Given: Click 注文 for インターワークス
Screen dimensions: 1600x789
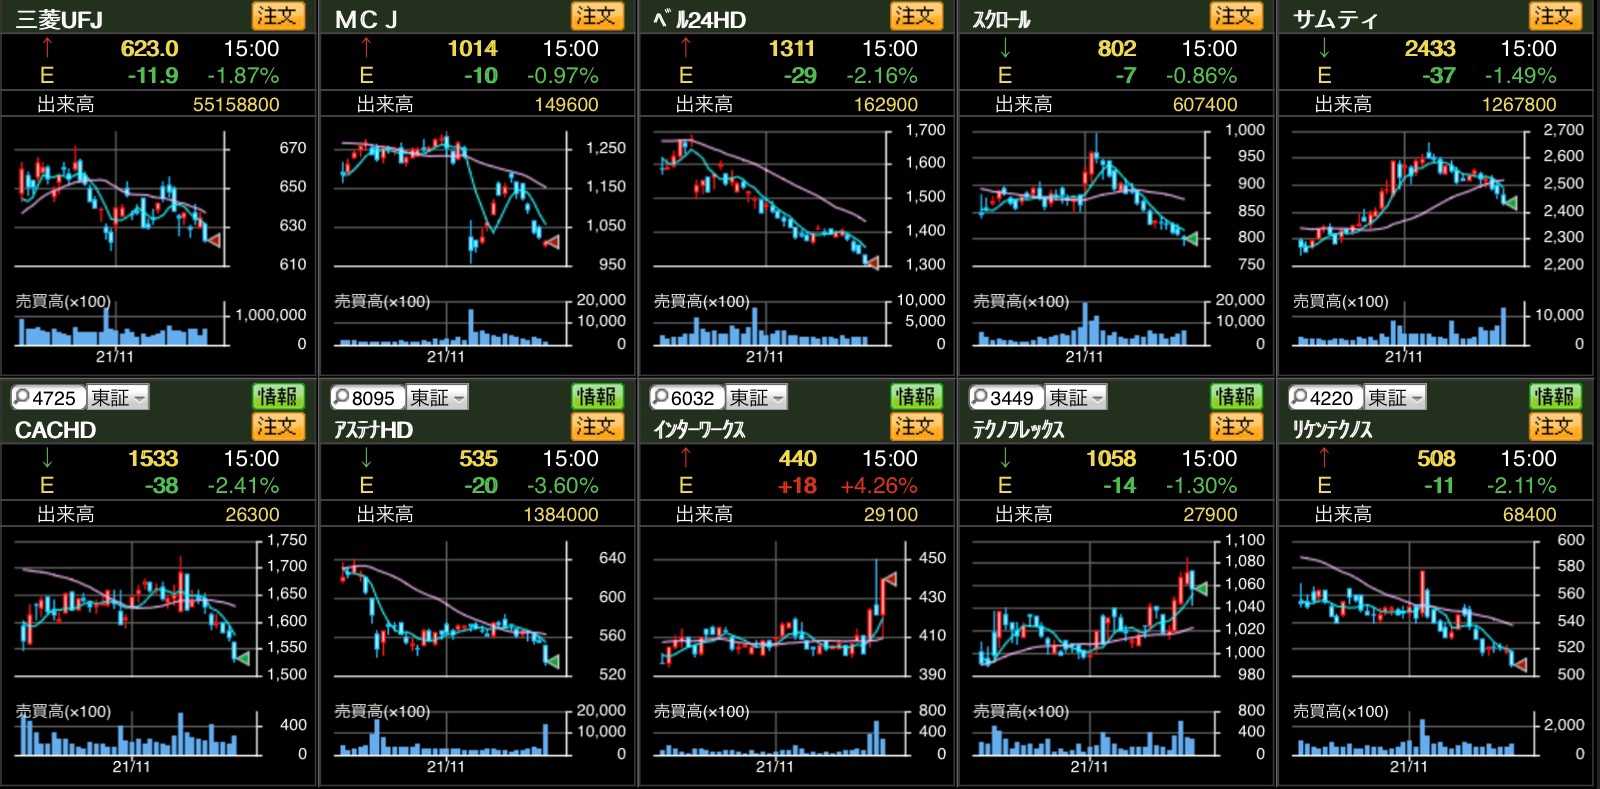Looking at the screenshot, I should coord(915,427).
